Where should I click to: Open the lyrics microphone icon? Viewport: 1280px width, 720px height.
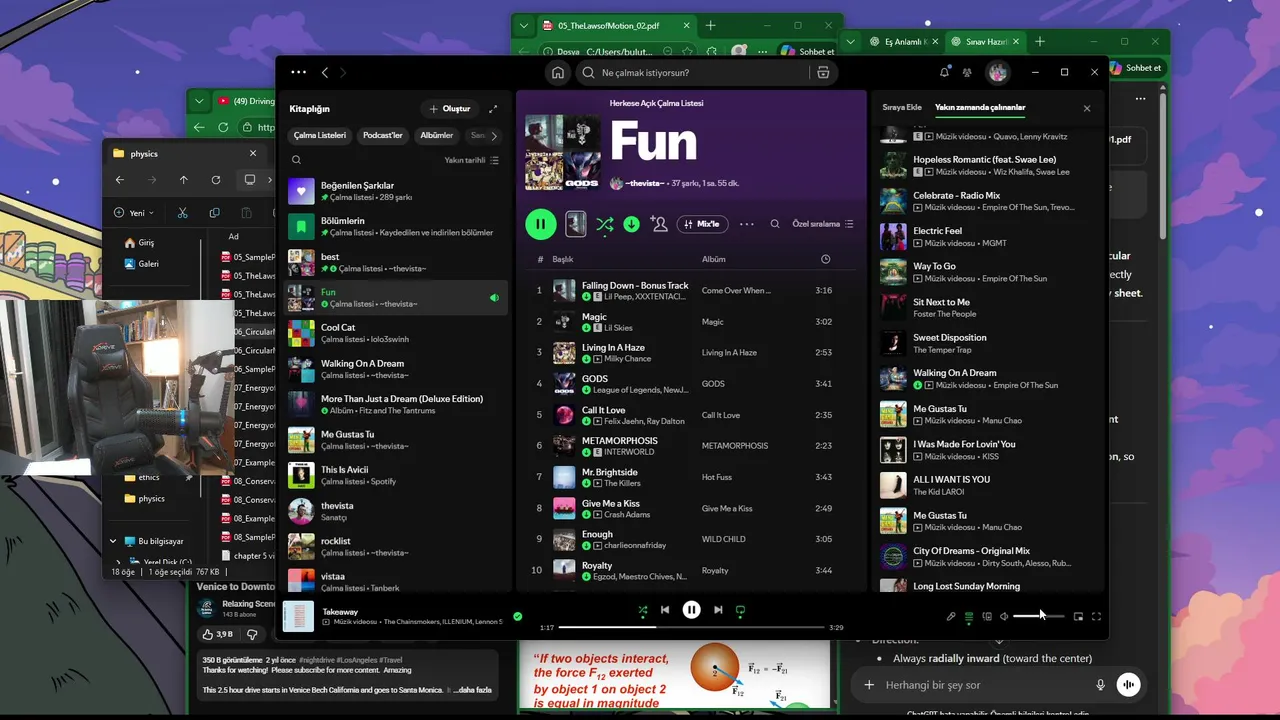point(951,617)
